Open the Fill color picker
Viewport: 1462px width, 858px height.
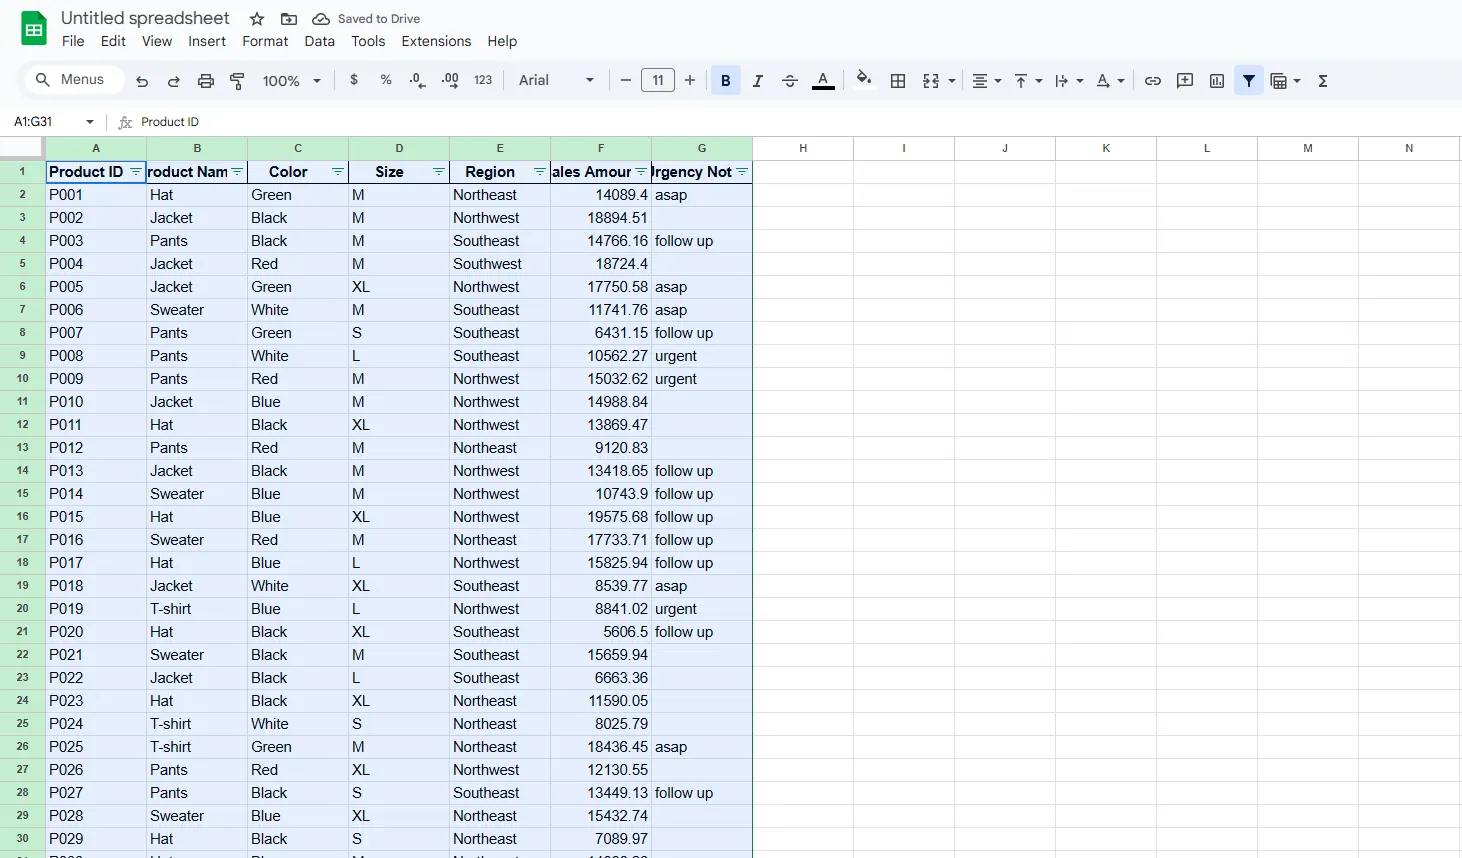pos(864,80)
